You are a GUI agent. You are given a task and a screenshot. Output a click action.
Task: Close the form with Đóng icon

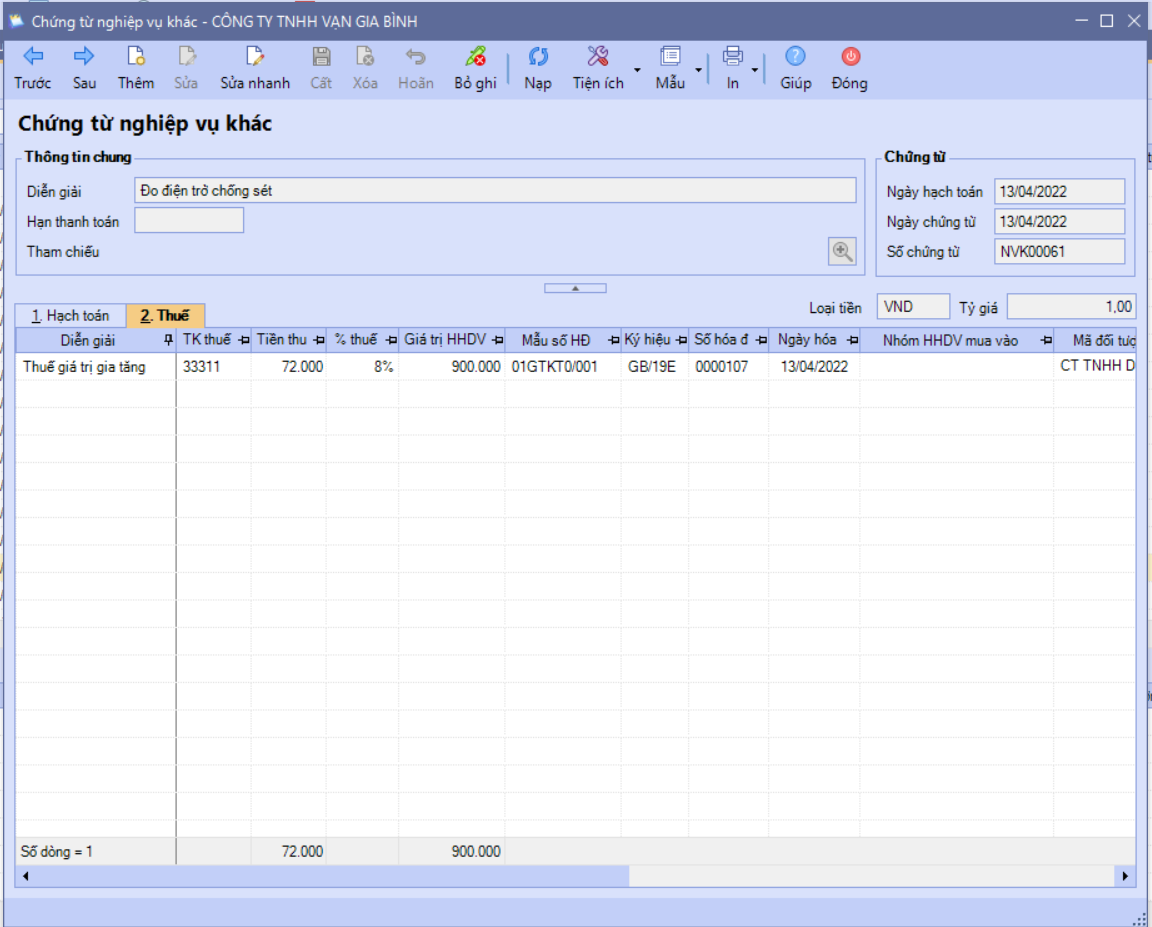click(x=850, y=57)
